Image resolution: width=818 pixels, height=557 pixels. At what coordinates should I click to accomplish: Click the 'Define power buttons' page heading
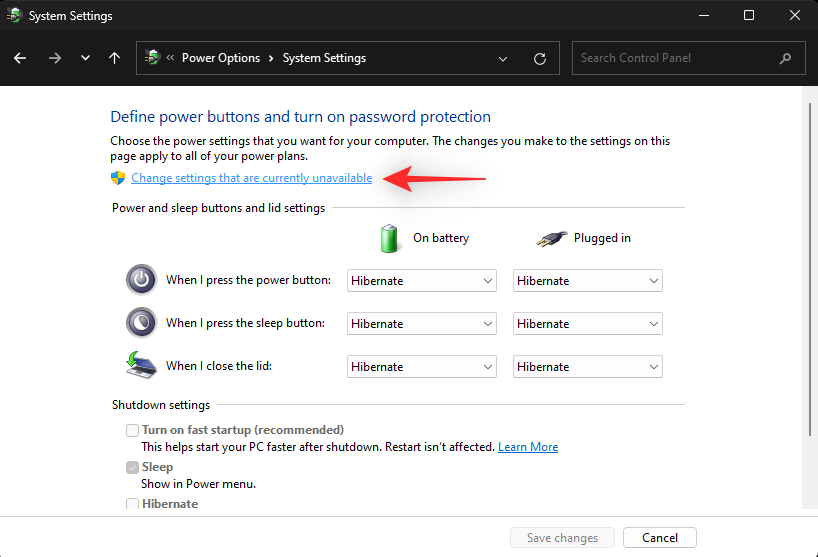click(300, 116)
